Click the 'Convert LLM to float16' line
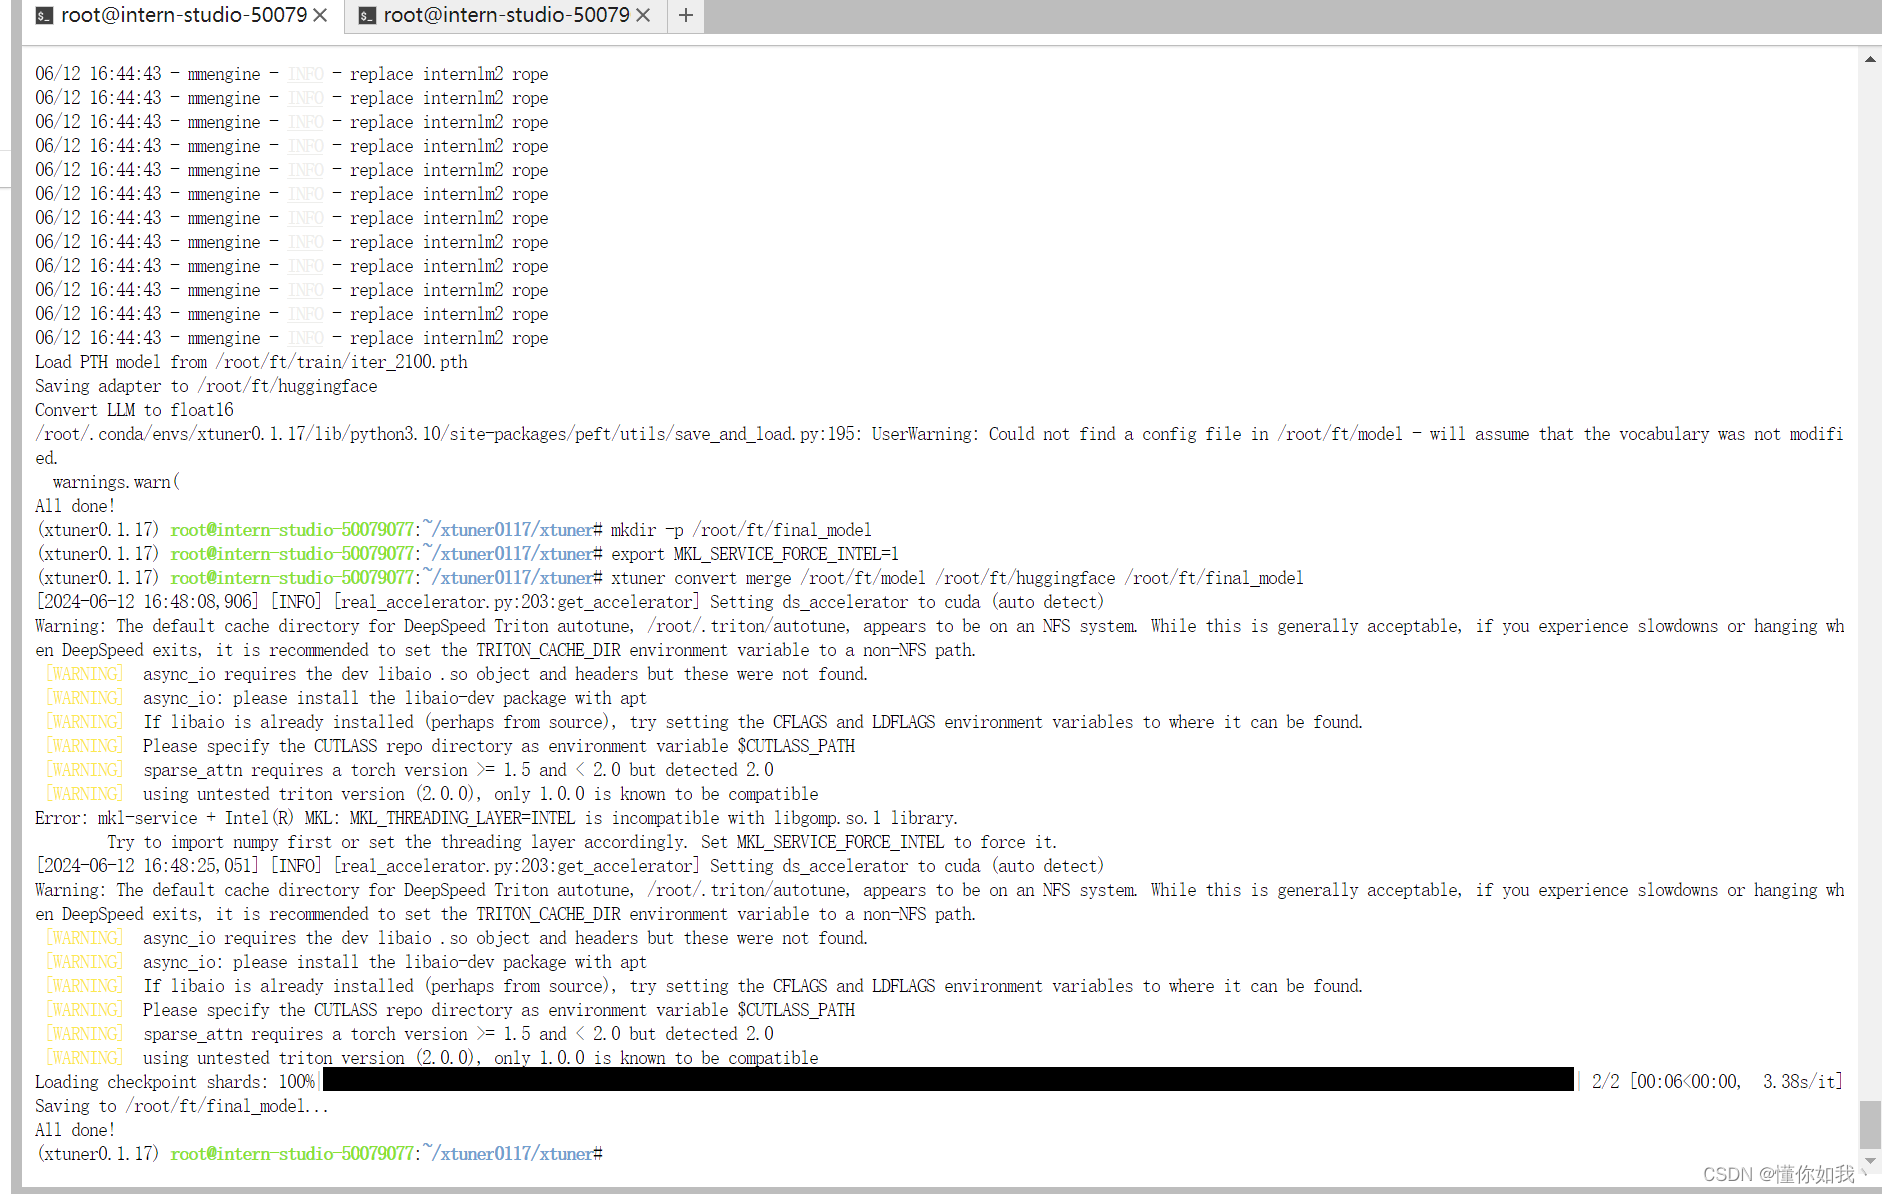Screen dimensions: 1882x1194 click(134, 410)
